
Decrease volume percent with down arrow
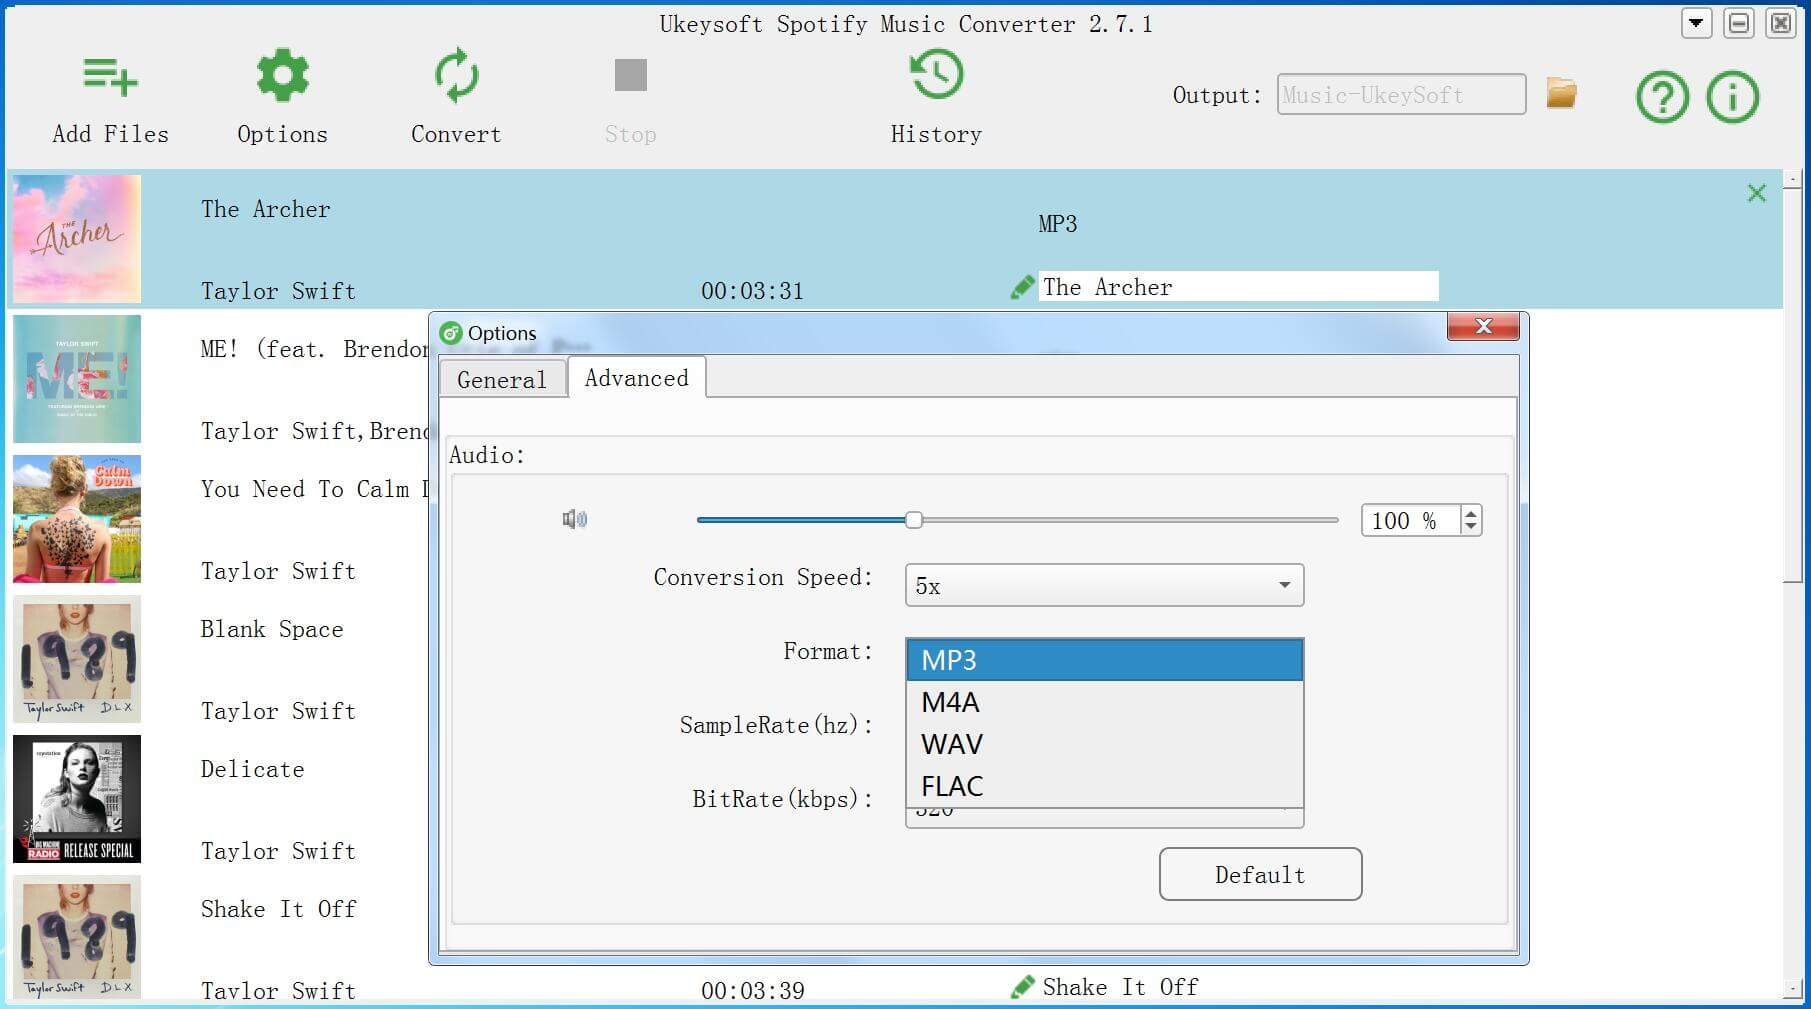point(1470,527)
